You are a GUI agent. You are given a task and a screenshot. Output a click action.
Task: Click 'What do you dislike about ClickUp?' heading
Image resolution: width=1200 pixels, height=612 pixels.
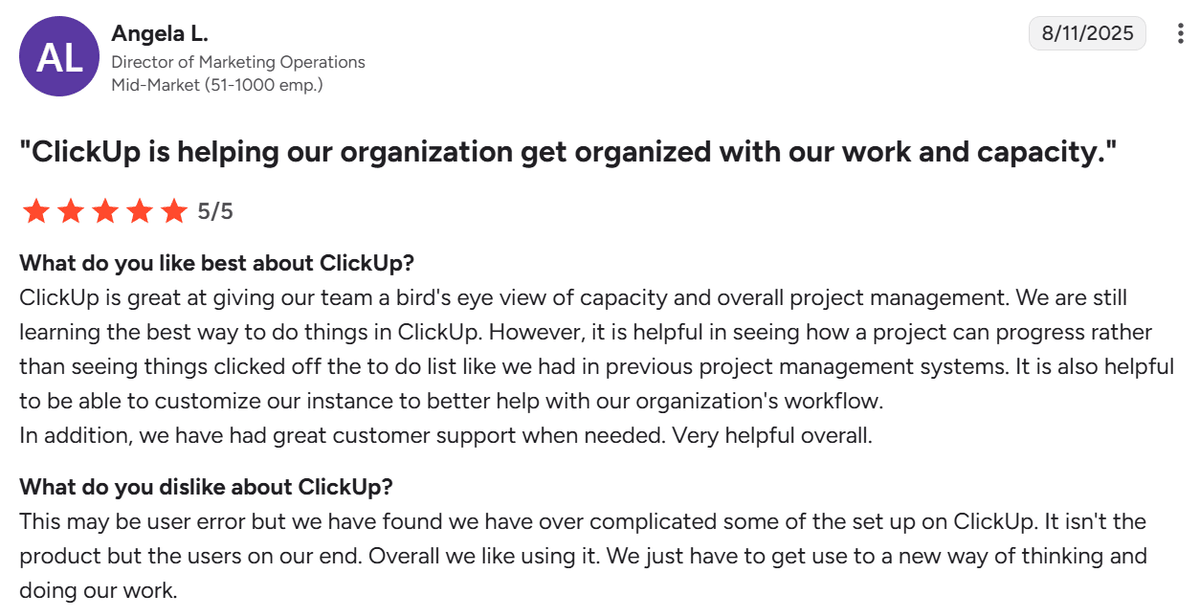207,487
